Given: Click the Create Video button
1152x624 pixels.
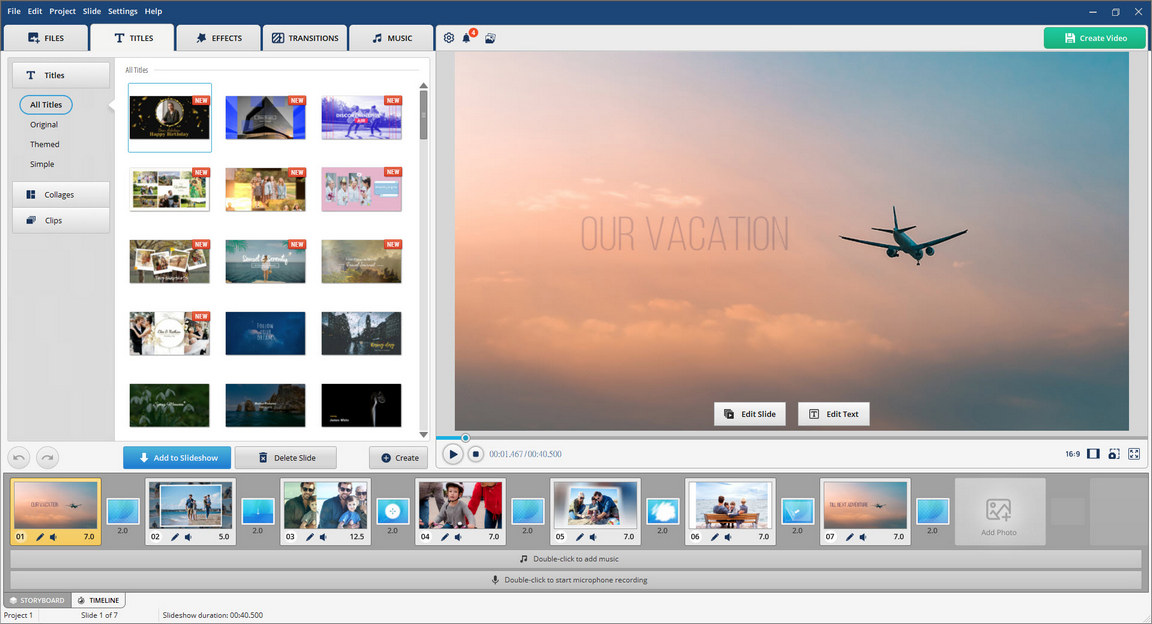Looking at the screenshot, I should coord(1093,38).
